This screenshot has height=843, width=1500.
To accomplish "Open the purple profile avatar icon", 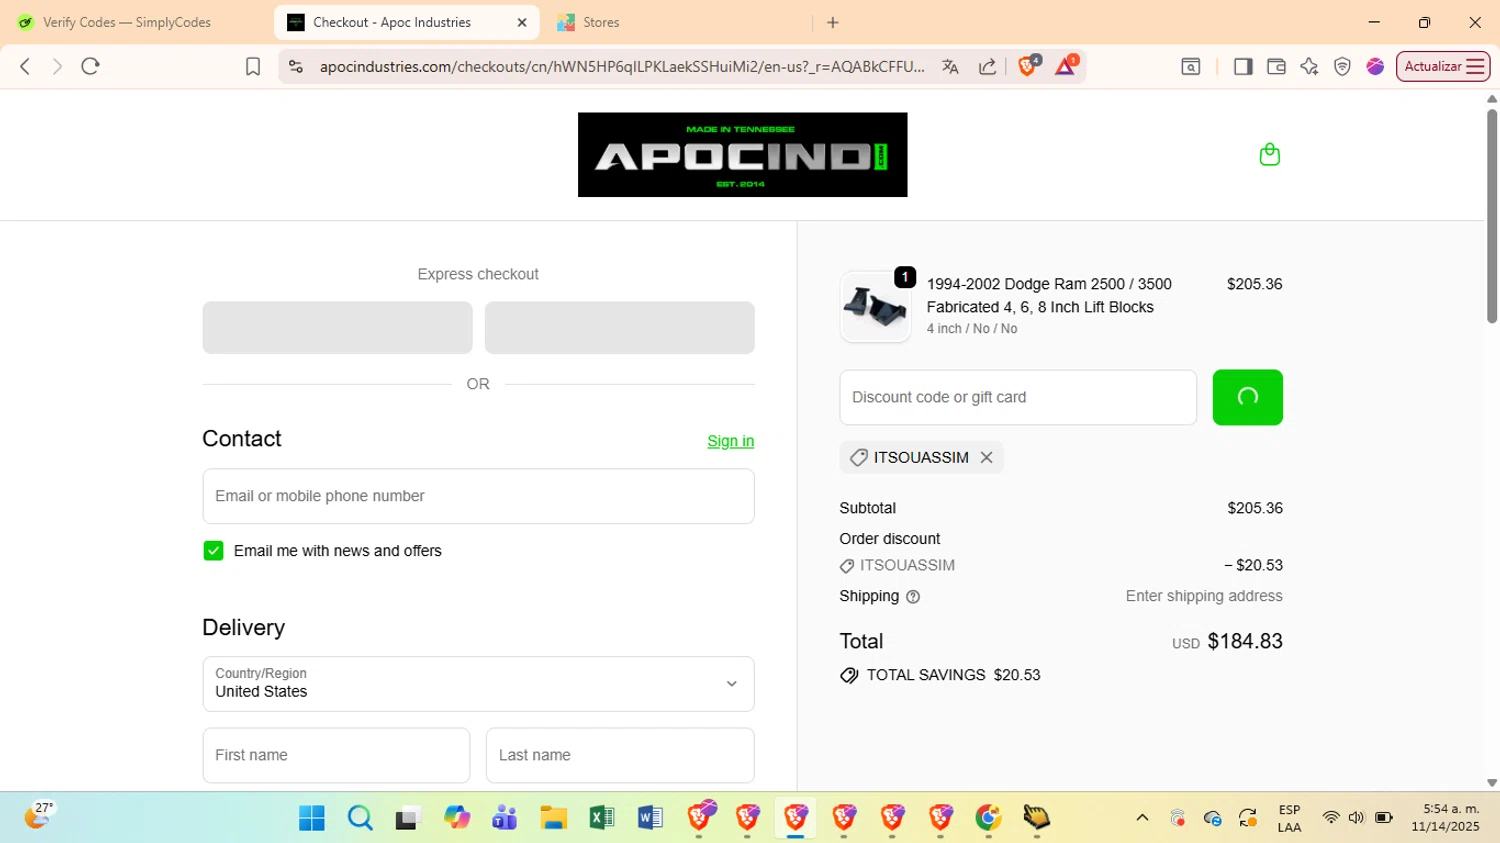I will [x=1375, y=66].
